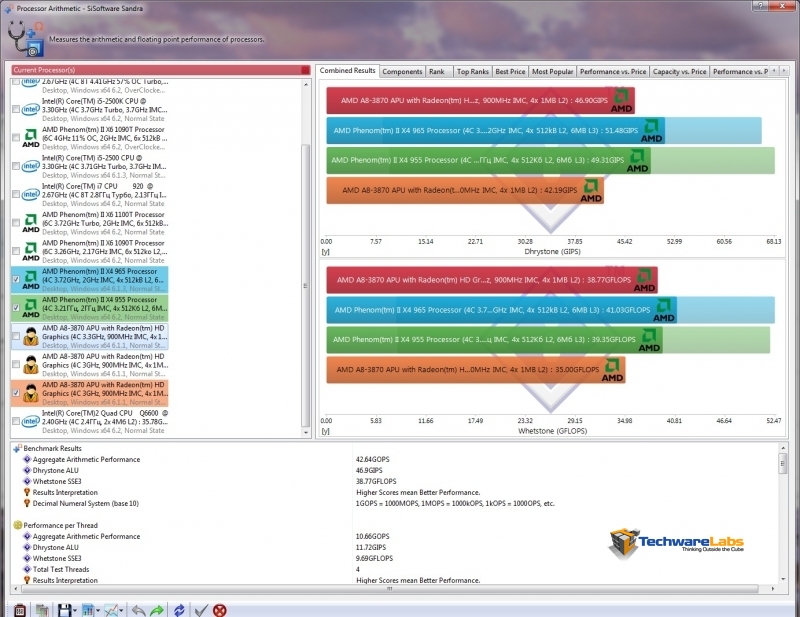Switch to the Components tab
The image size is (800, 617).
tap(402, 71)
